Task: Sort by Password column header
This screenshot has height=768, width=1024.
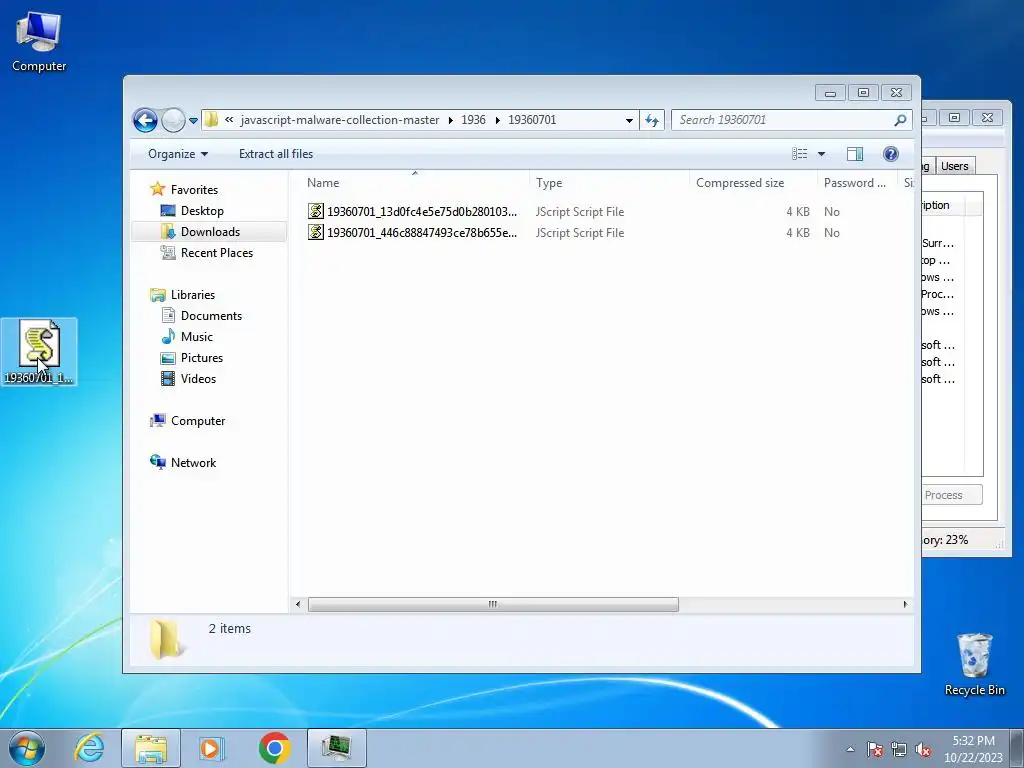Action: tap(857, 183)
